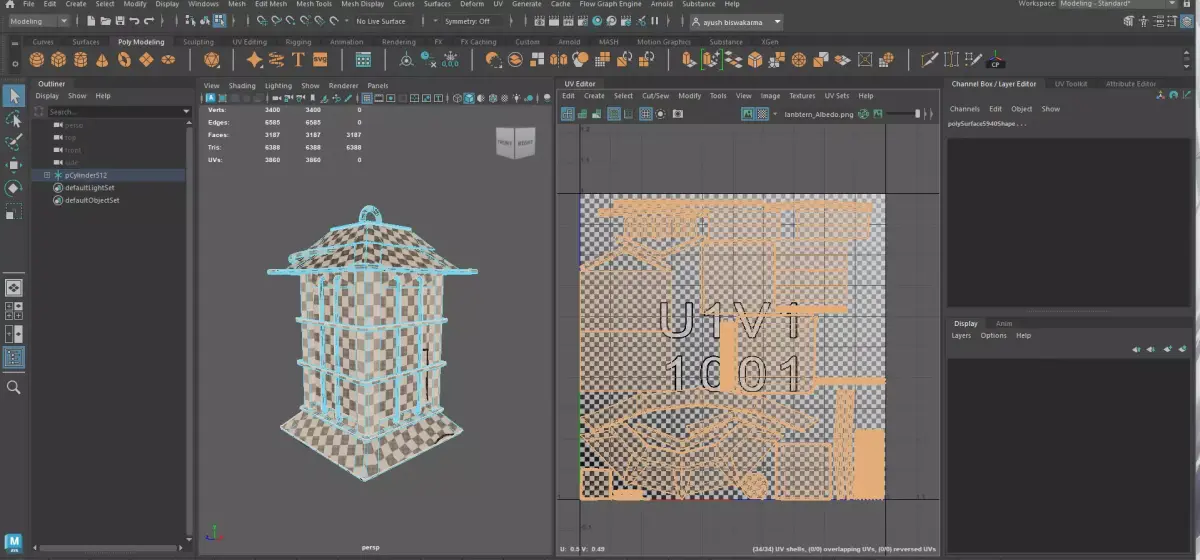Switch to the Anim layer tab
Viewport: 1200px width, 560px height.
[1003, 323]
